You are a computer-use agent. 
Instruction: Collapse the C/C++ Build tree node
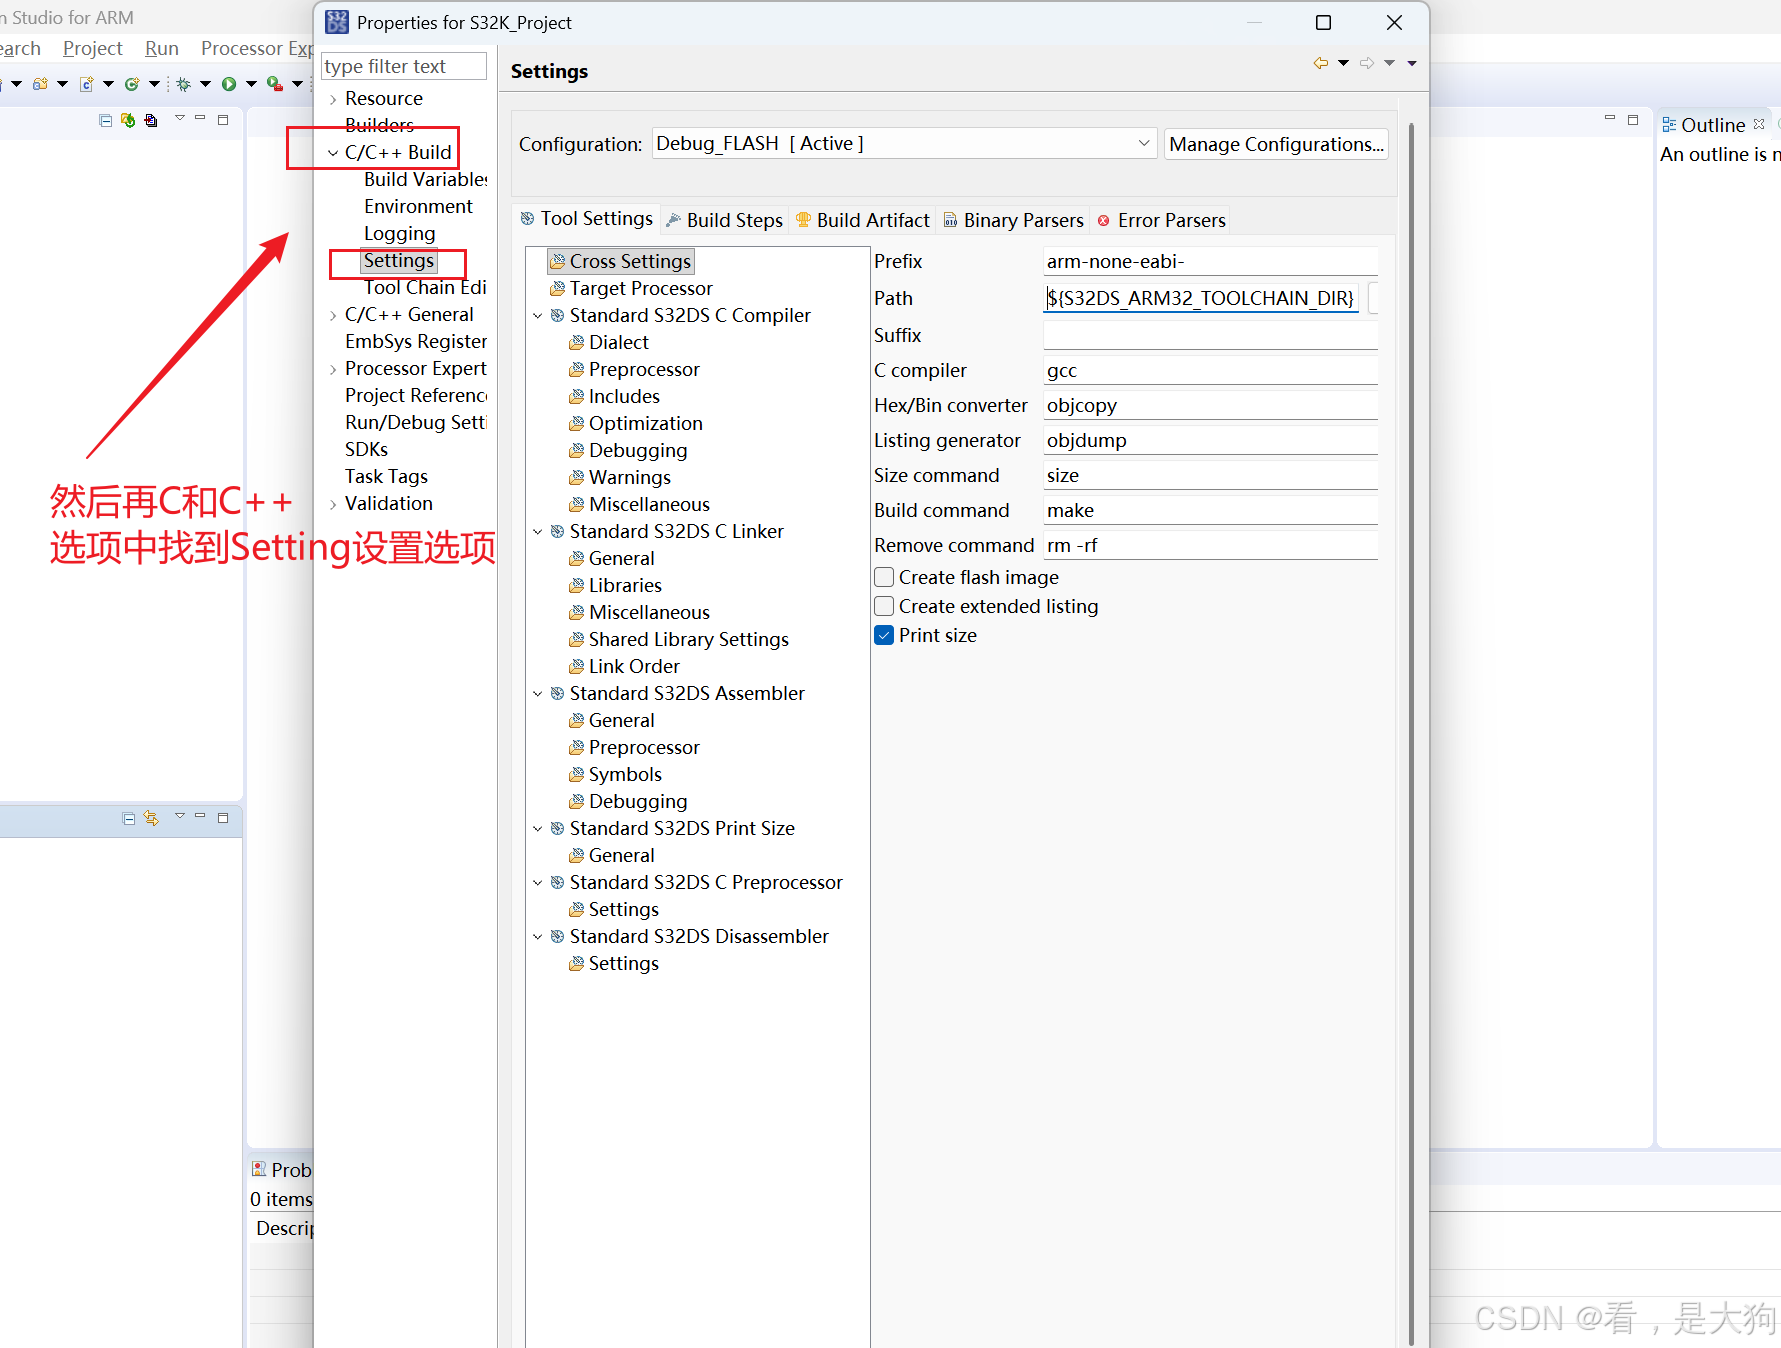[333, 153]
